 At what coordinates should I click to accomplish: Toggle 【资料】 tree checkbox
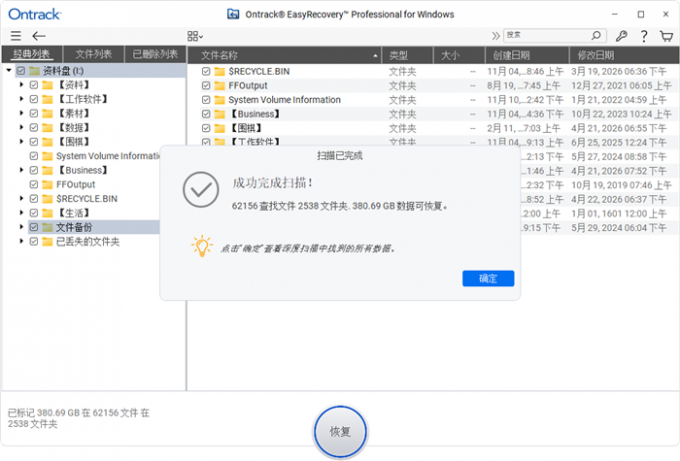point(34,85)
